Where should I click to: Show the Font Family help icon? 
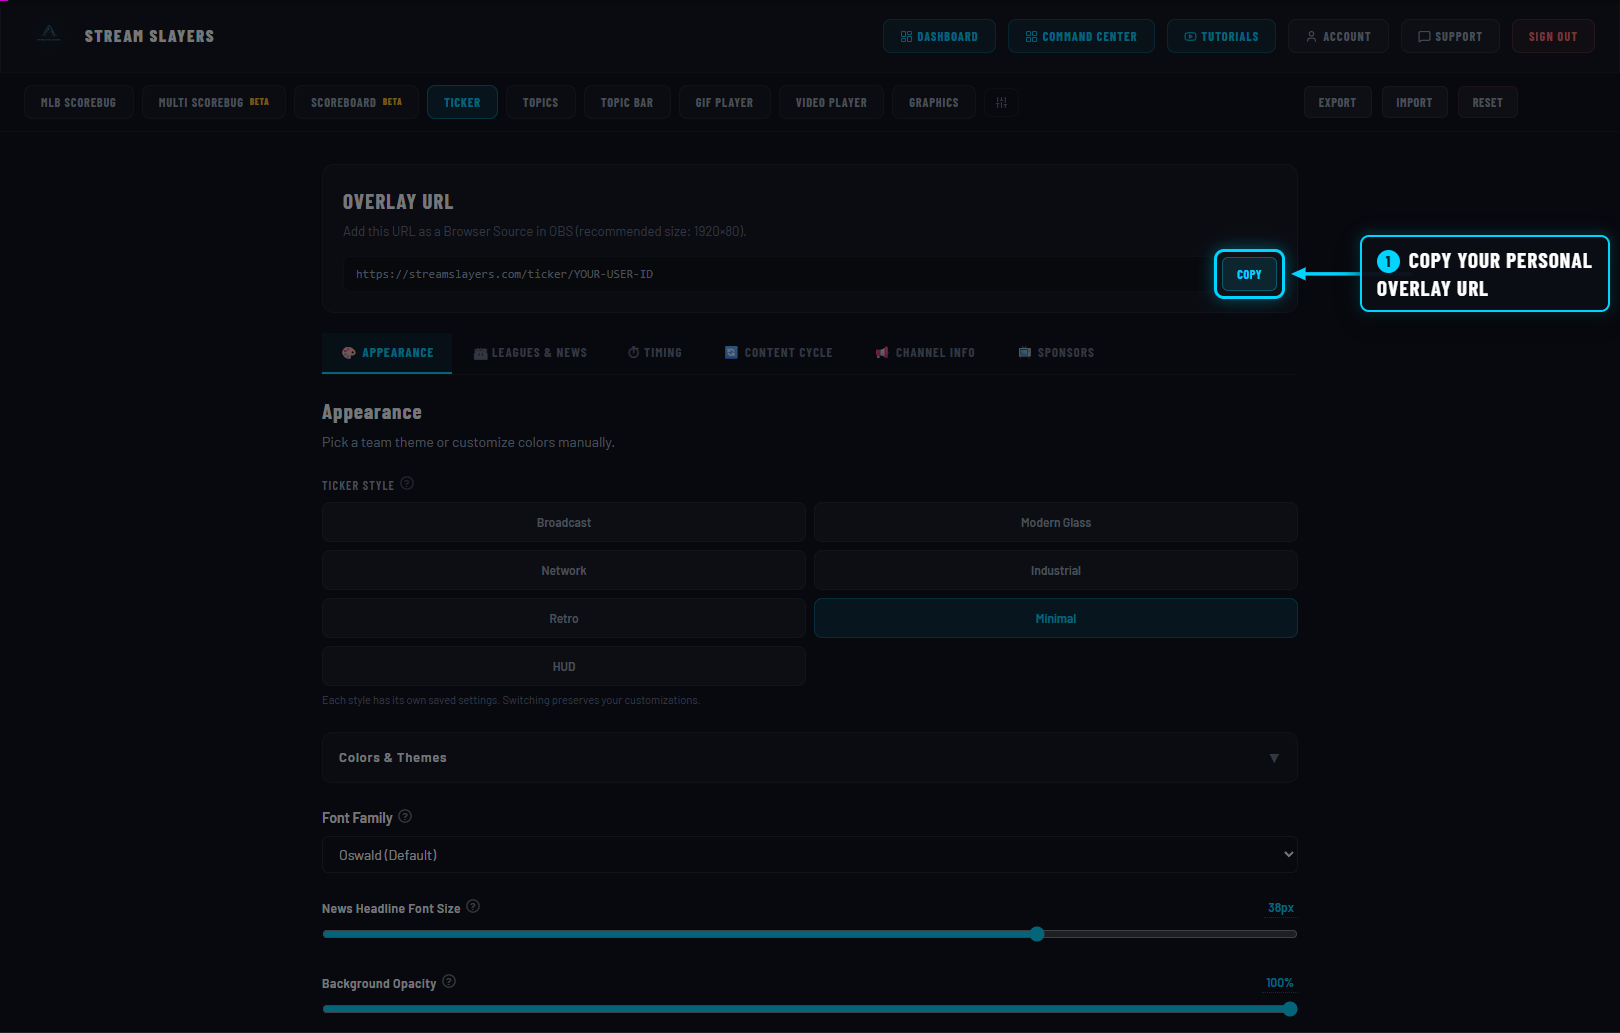[405, 816]
